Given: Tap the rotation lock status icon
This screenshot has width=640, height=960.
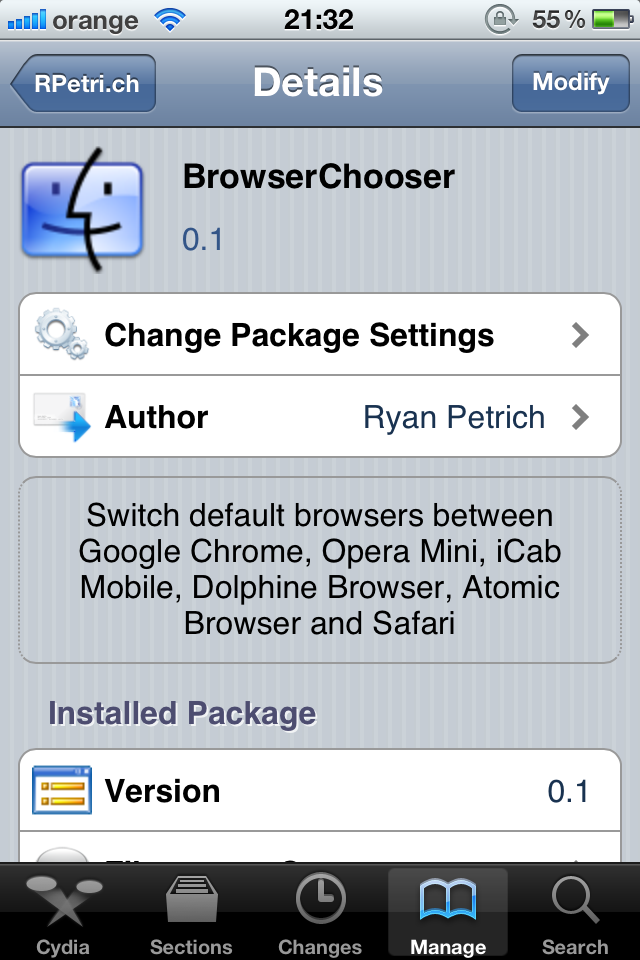Looking at the screenshot, I should pyautogui.click(x=499, y=19).
